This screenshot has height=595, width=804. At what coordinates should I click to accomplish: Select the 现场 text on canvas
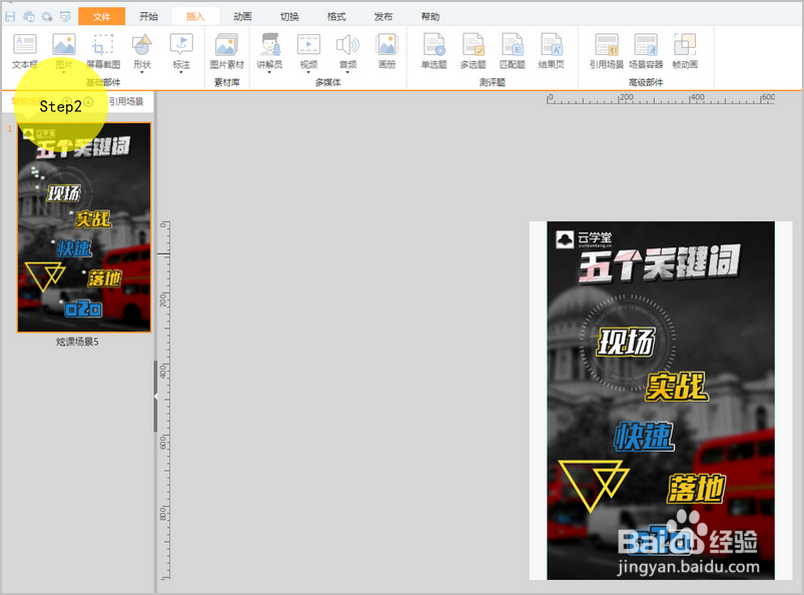coord(625,342)
